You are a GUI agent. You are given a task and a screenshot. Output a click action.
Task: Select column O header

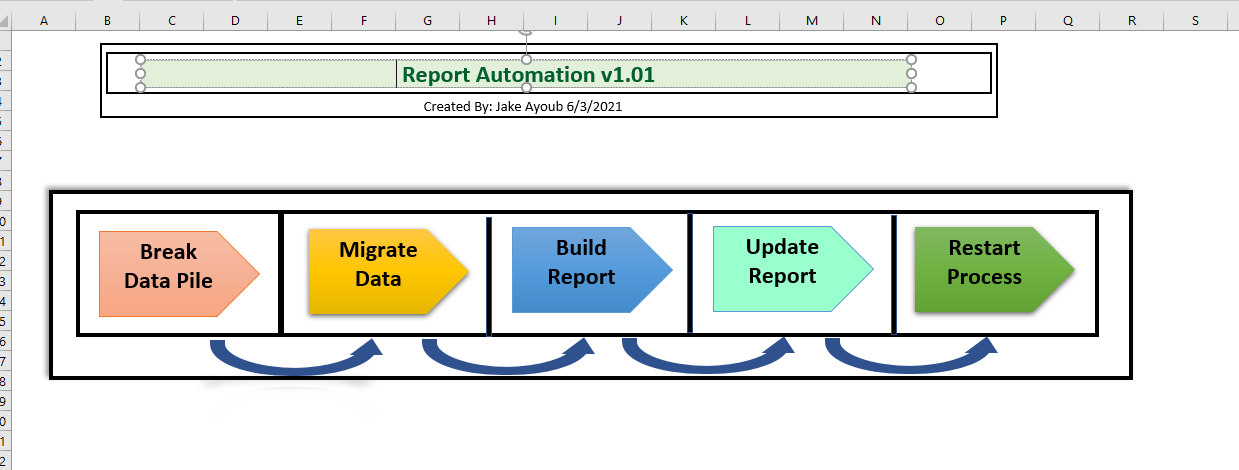tap(940, 20)
